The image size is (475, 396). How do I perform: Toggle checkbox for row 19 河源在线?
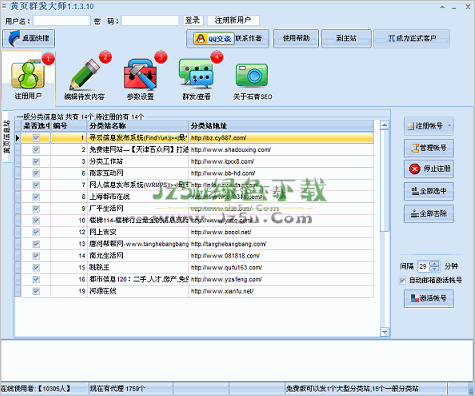pyautogui.click(x=36, y=291)
